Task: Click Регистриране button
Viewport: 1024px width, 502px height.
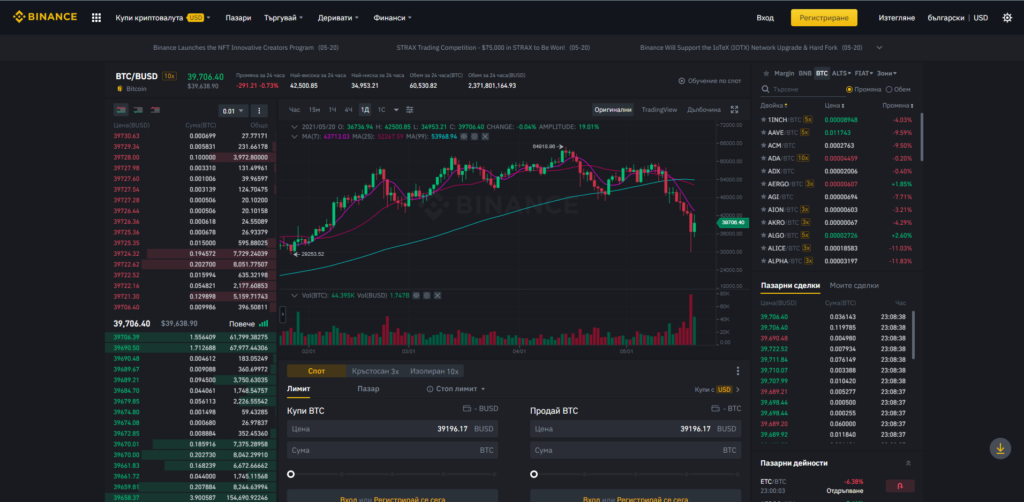Action: (x=824, y=18)
